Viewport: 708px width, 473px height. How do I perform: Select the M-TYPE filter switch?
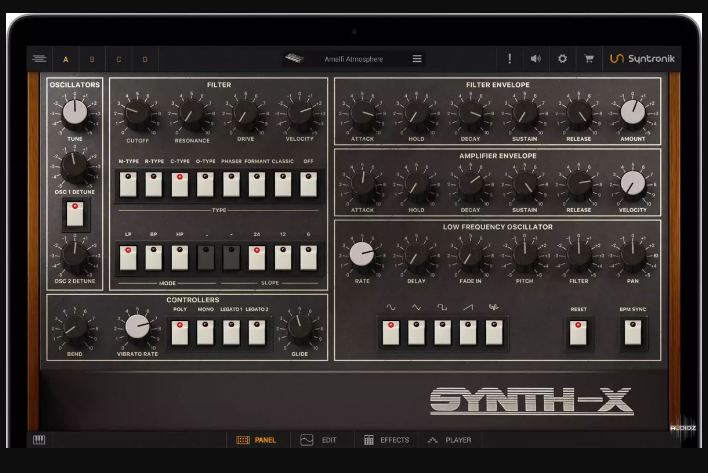pos(128,184)
